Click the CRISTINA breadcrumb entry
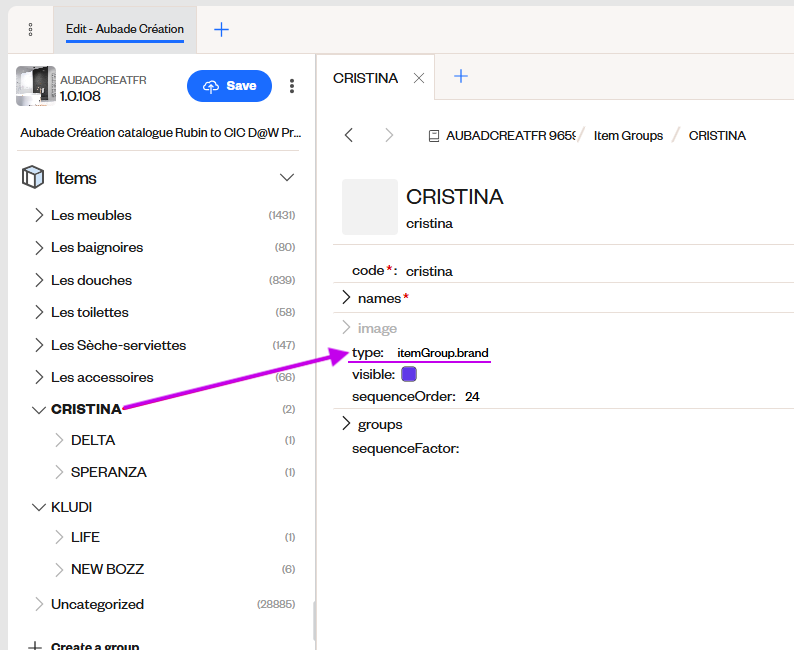 coord(717,136)
